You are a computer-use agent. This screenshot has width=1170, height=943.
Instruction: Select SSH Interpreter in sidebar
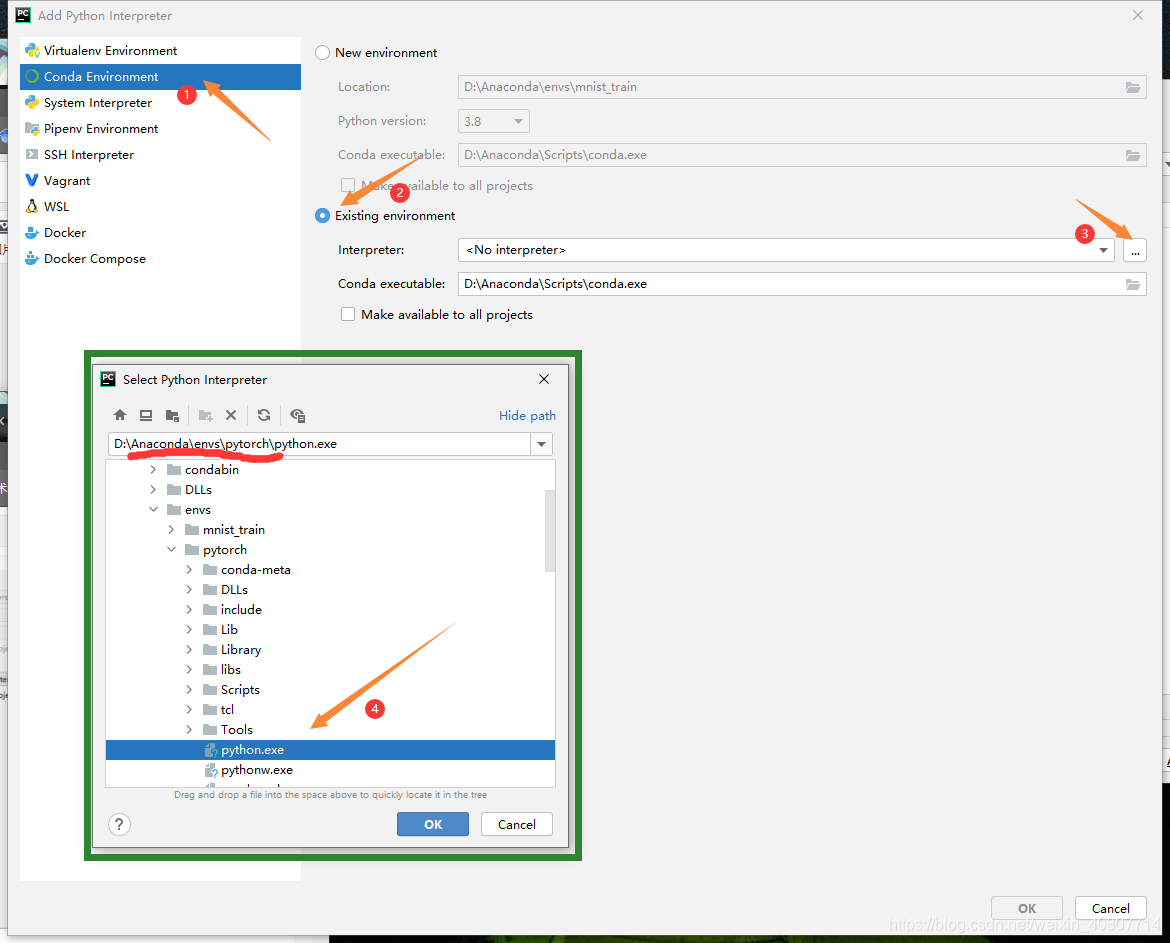click(160, 154)
